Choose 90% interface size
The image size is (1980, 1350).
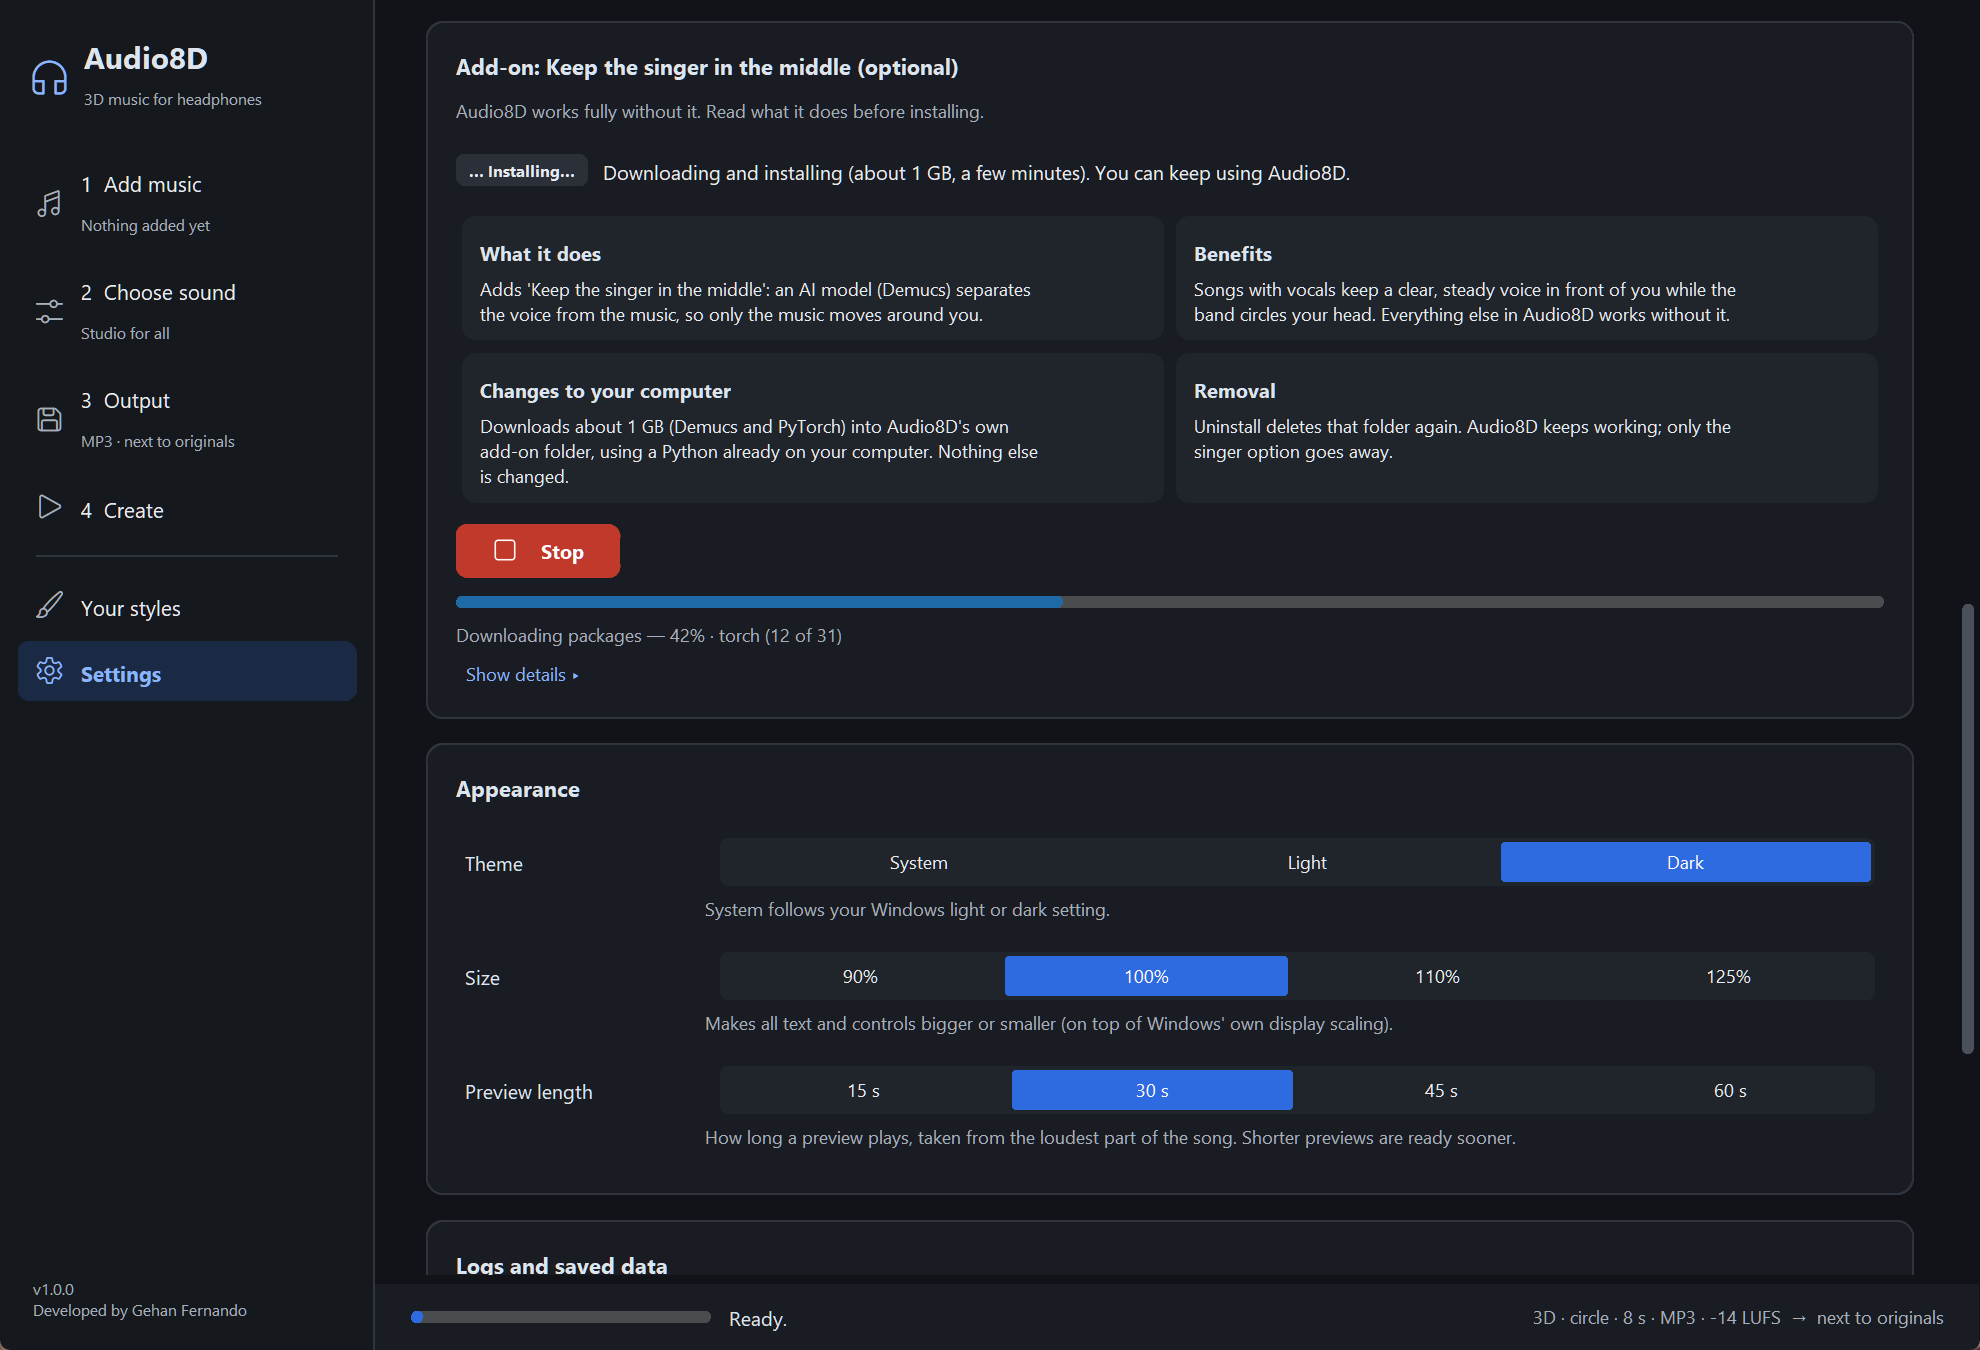[860, 976]
